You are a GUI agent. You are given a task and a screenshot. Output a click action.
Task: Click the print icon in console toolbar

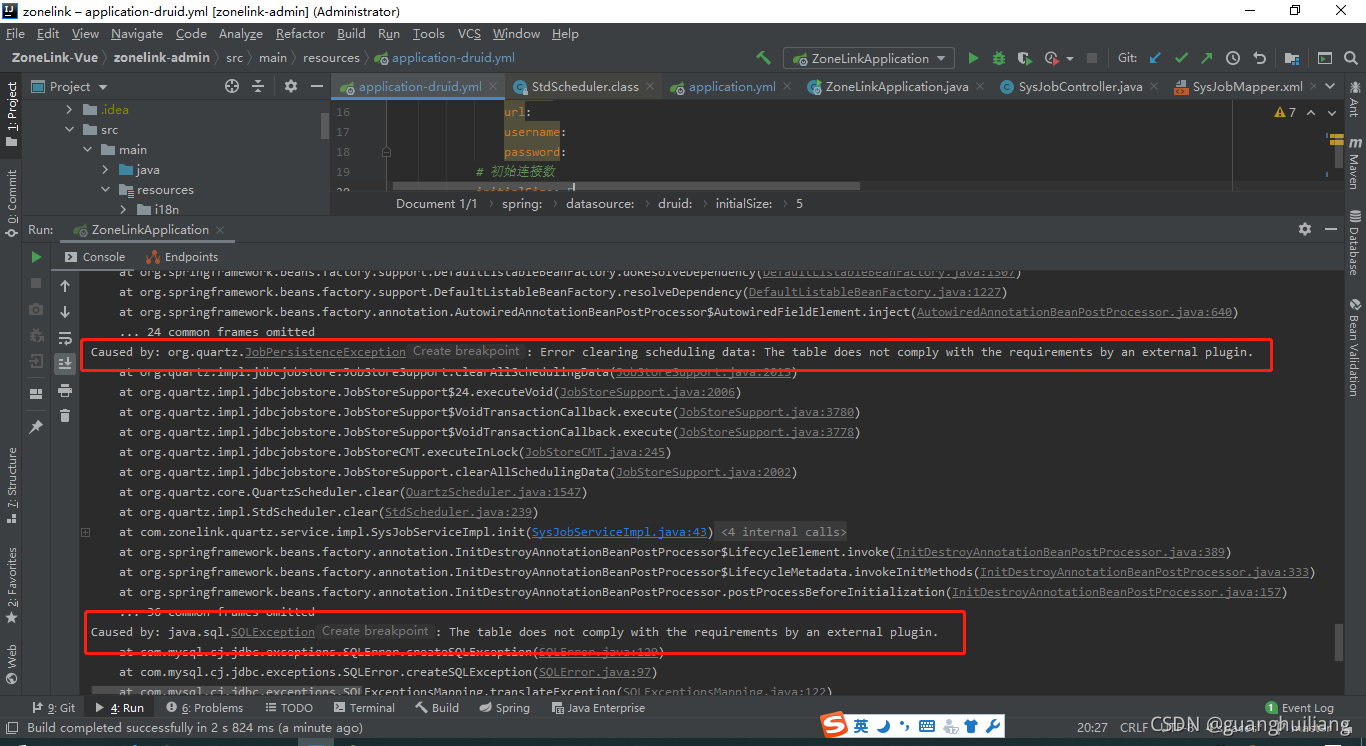click(64, 391)
